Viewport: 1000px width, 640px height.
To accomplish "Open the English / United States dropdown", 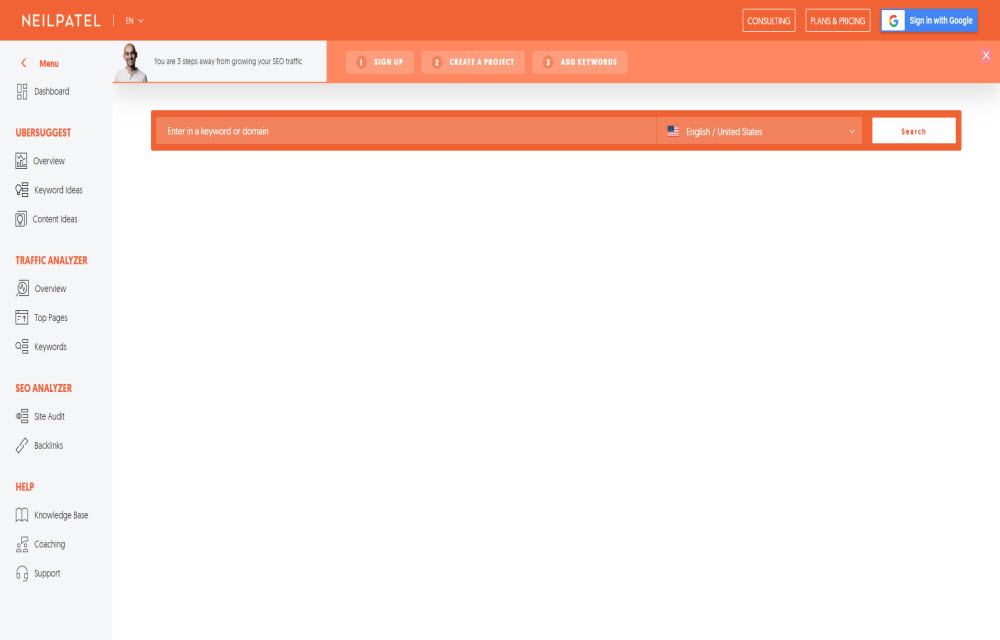I will point(760,131).
